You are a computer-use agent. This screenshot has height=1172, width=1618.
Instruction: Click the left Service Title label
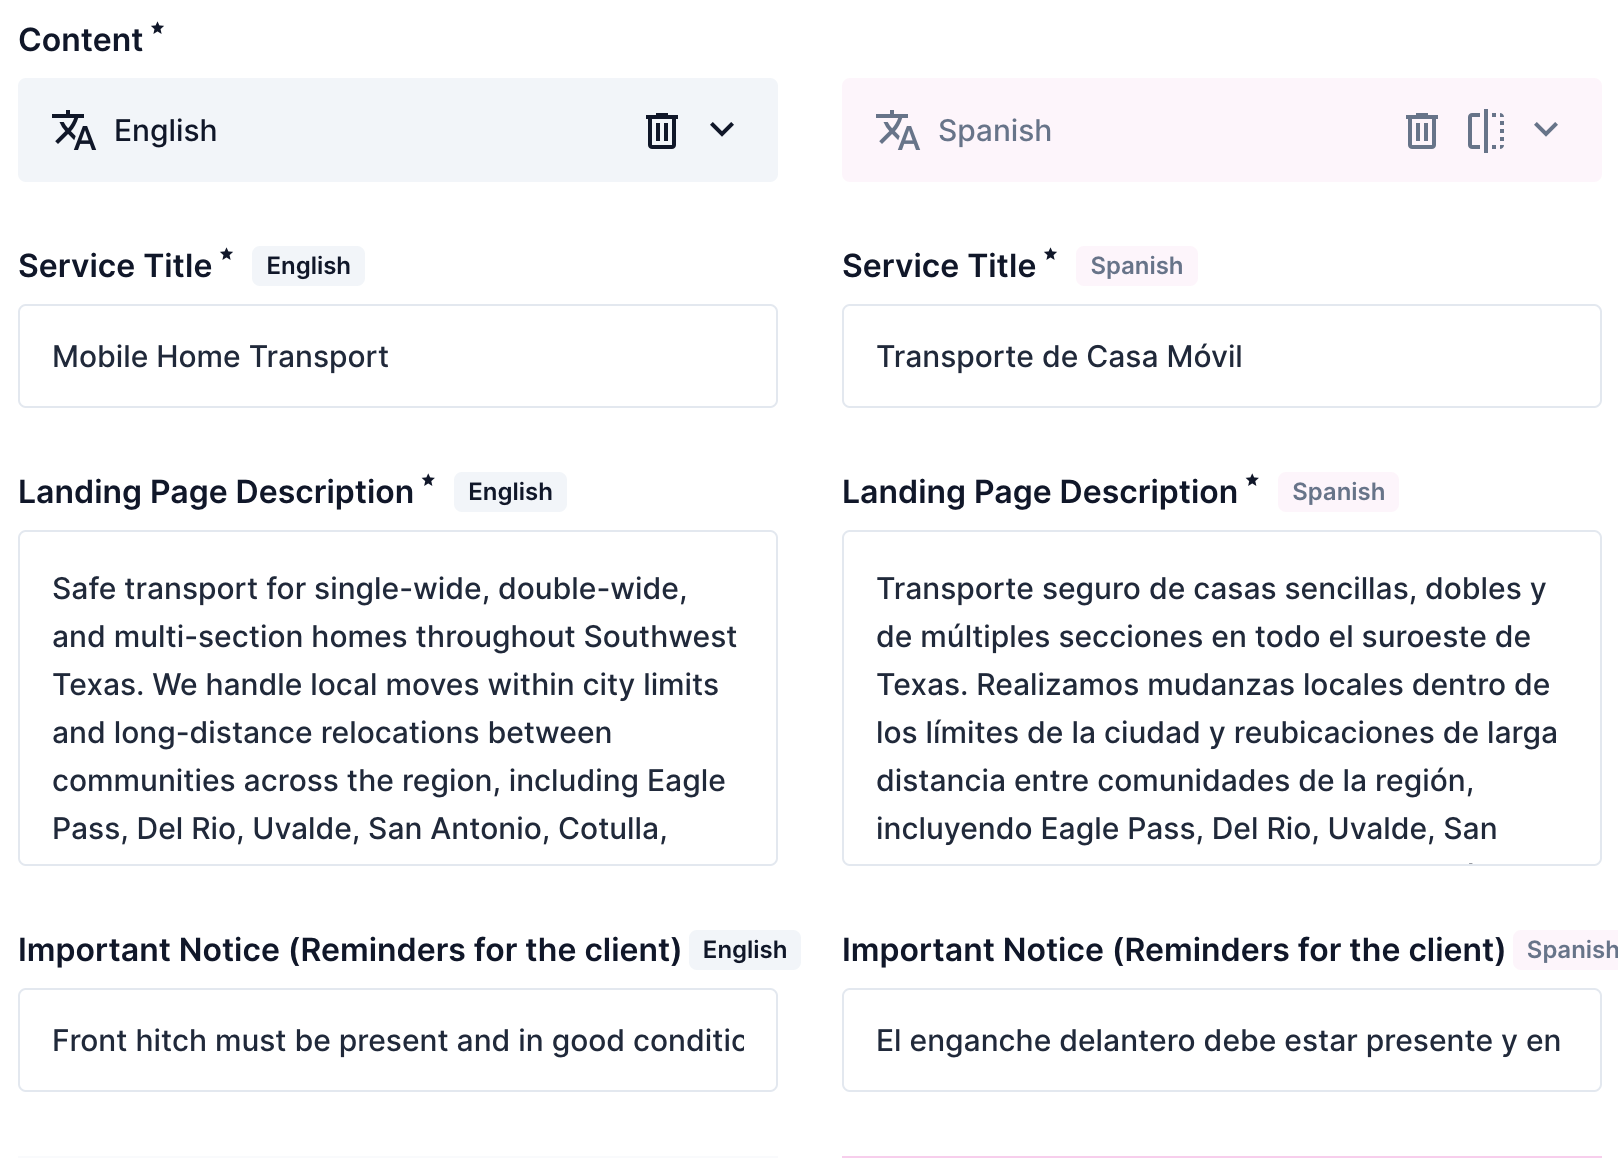(115, 266)
